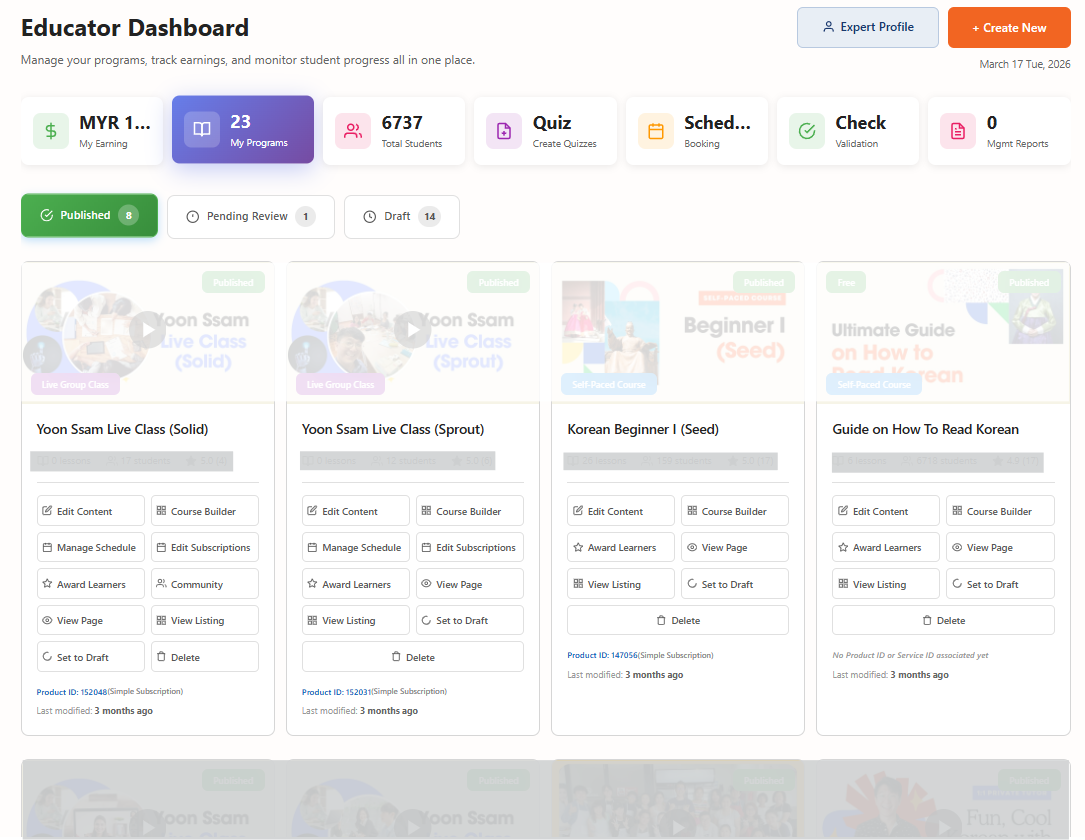Click the Schedule Booking calendar icon

[656, 131]
